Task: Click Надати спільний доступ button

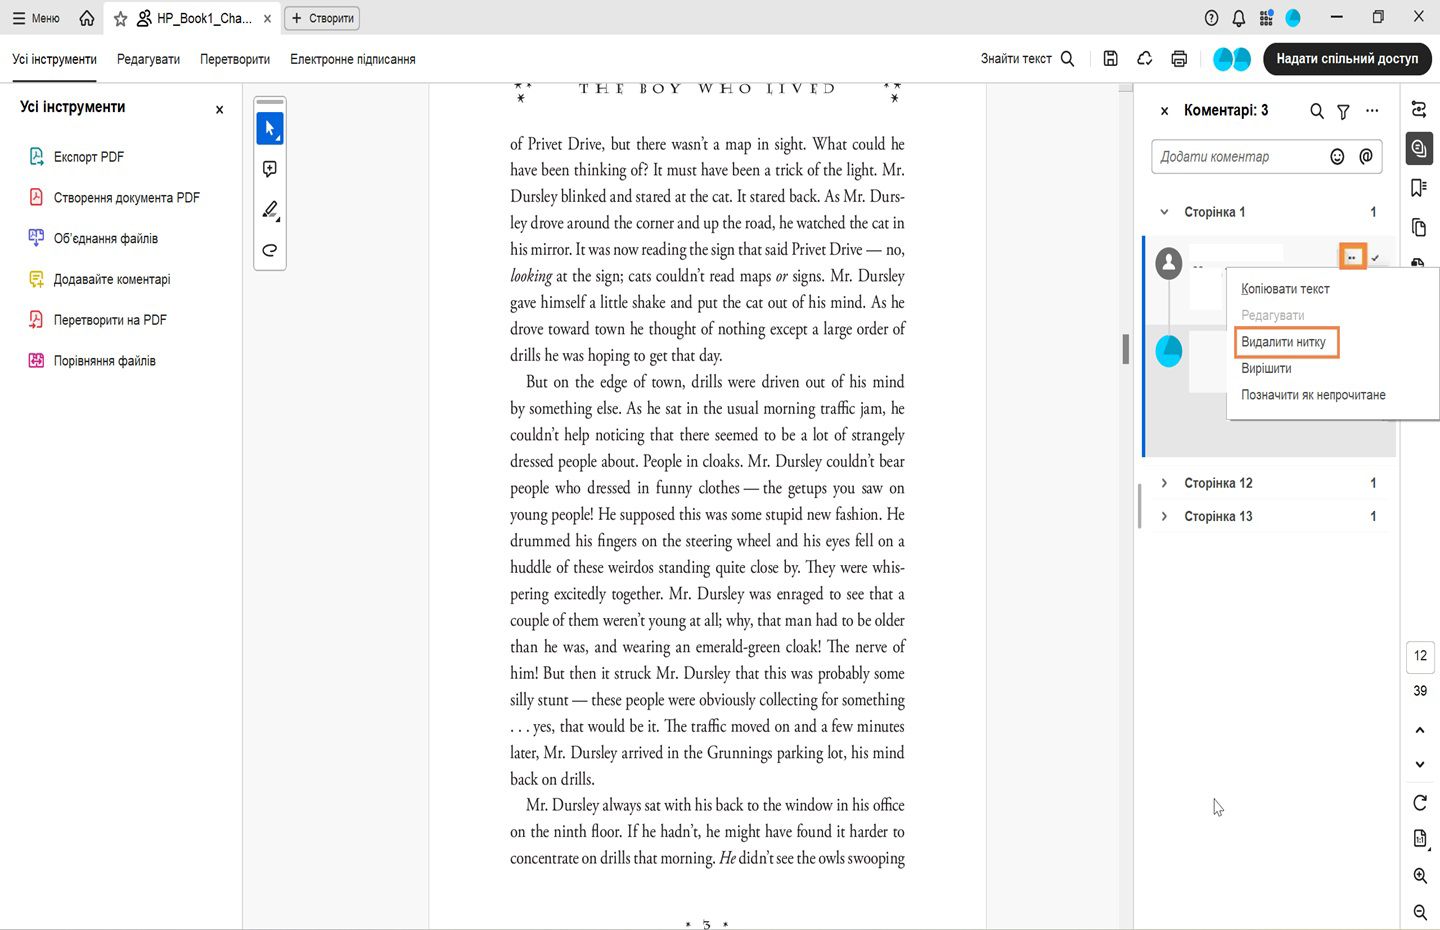Action: pos(1347,59)
